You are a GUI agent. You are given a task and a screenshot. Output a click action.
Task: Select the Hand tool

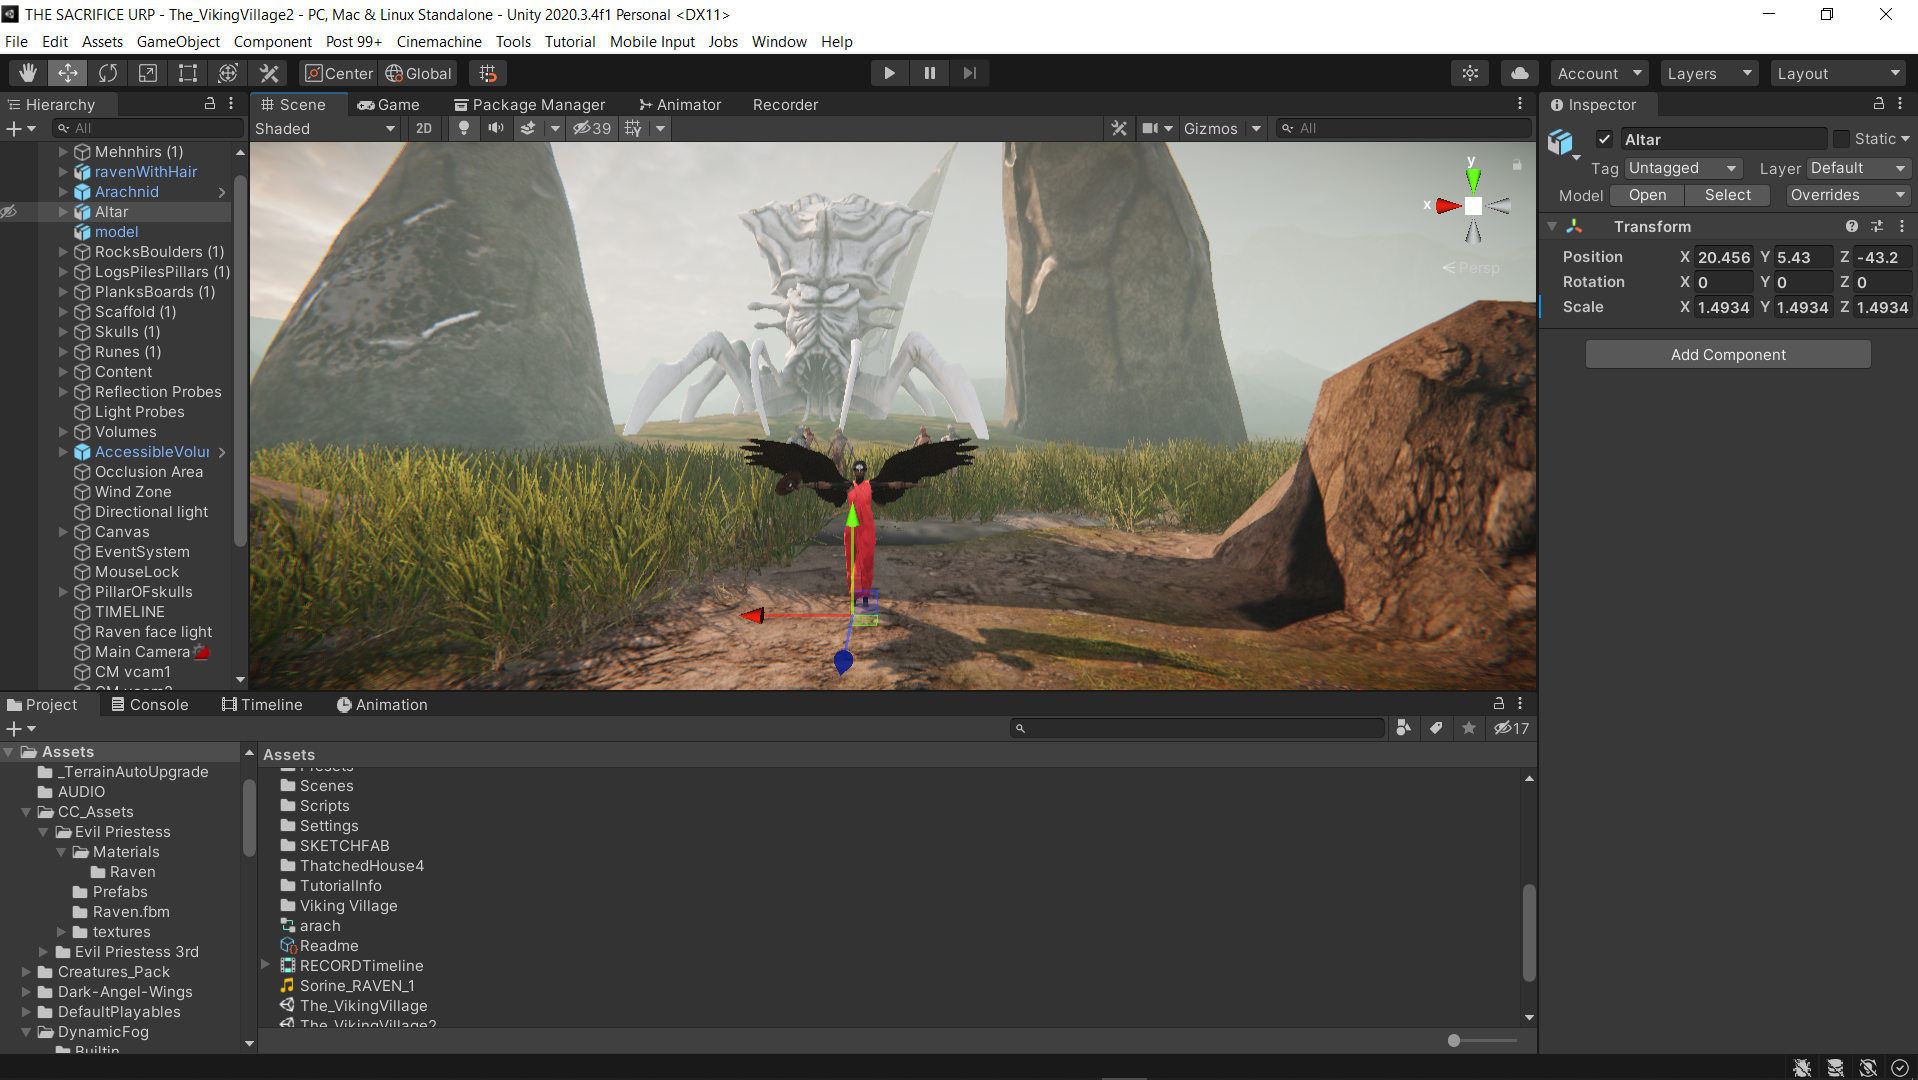coord(28,73)
